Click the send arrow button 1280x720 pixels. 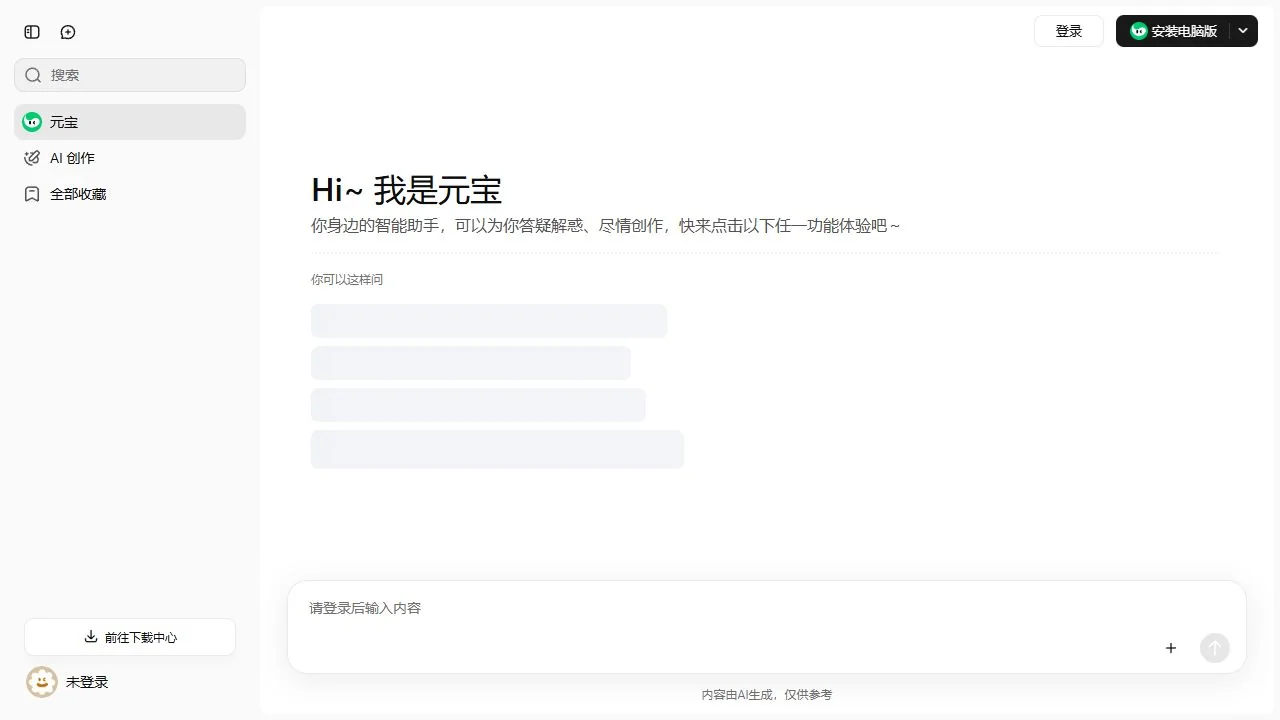[1215, 648]
